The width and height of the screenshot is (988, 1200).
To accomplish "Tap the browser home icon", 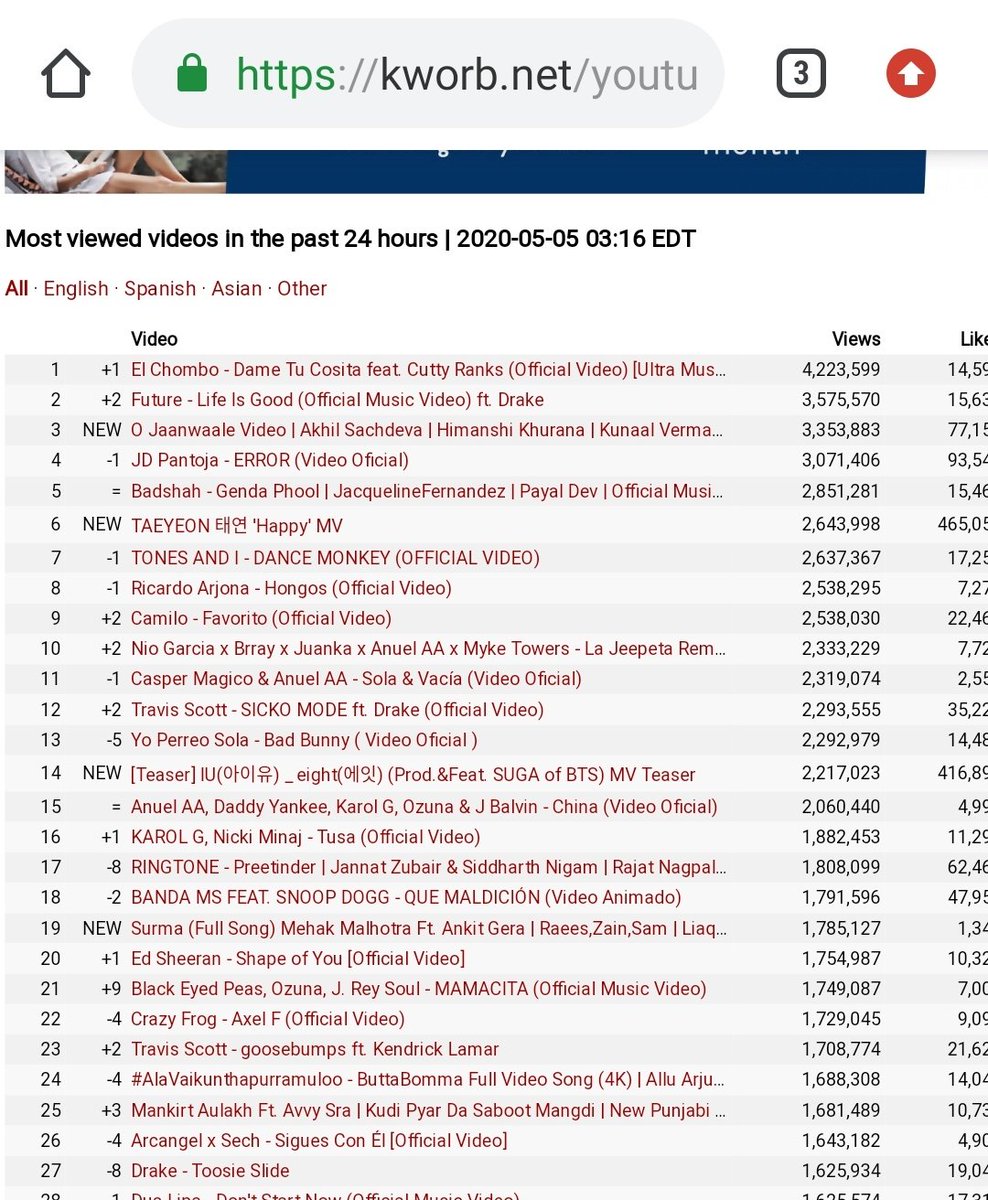I will (x=66, y=74).
